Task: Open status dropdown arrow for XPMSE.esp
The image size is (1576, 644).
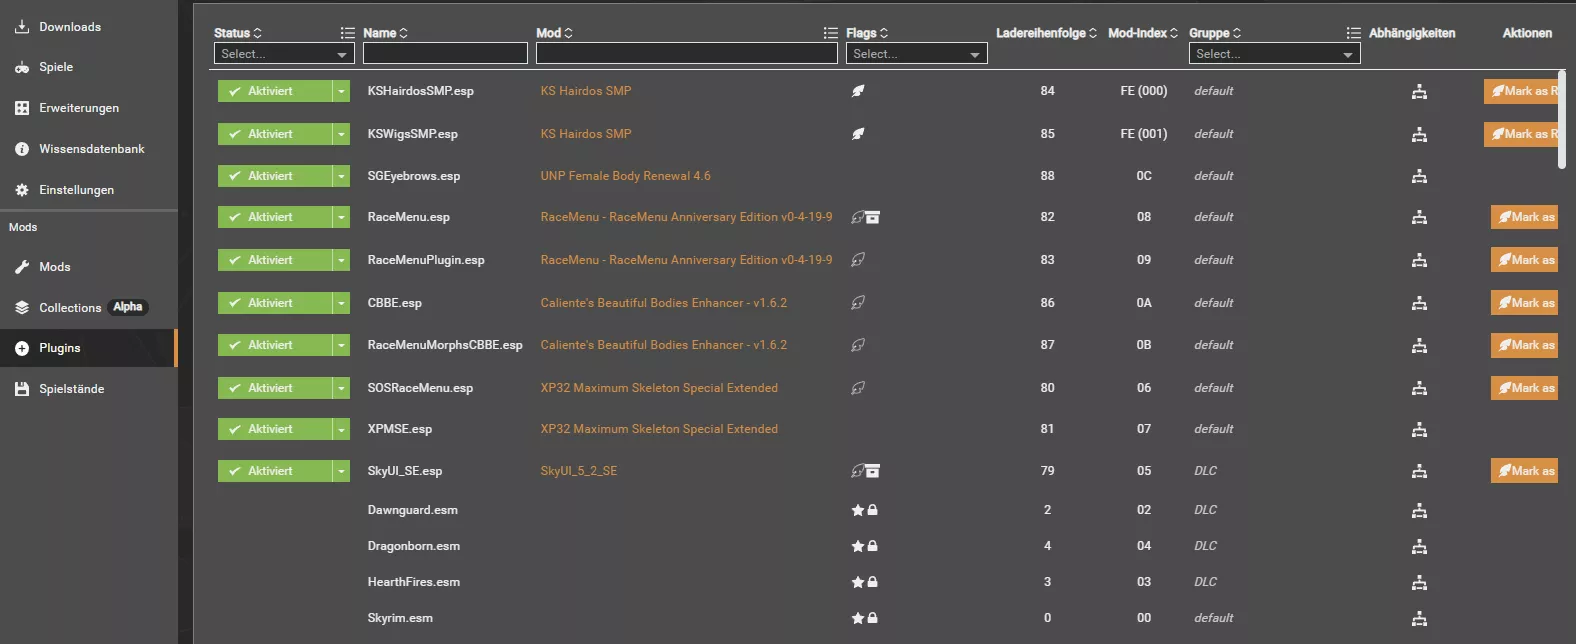Action: pyautogui.click(x=342, y=429)
